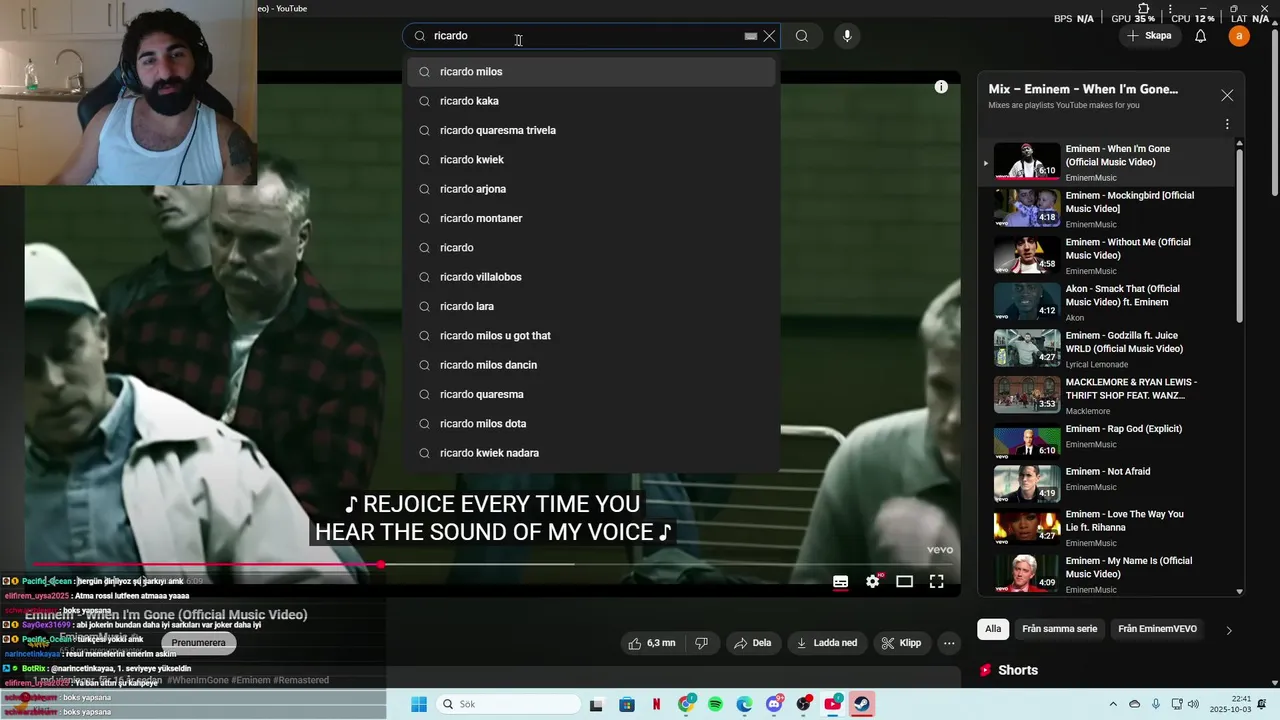Screen dimensions: 1280x720
Task: Select the "Från samma serie" chip
Action: tap(1059, 629)
